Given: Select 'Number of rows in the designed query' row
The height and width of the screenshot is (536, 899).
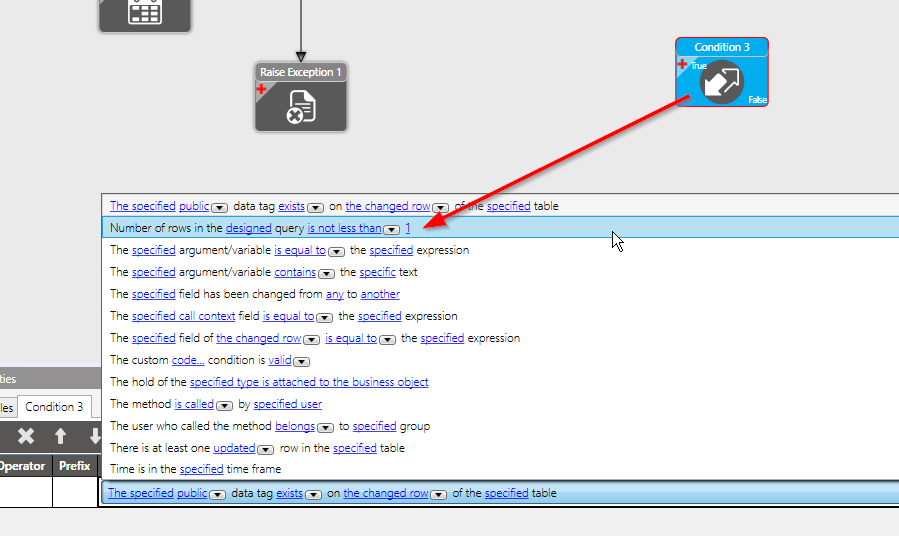Looking at the screenshot, I should click(x=501, y=228).
